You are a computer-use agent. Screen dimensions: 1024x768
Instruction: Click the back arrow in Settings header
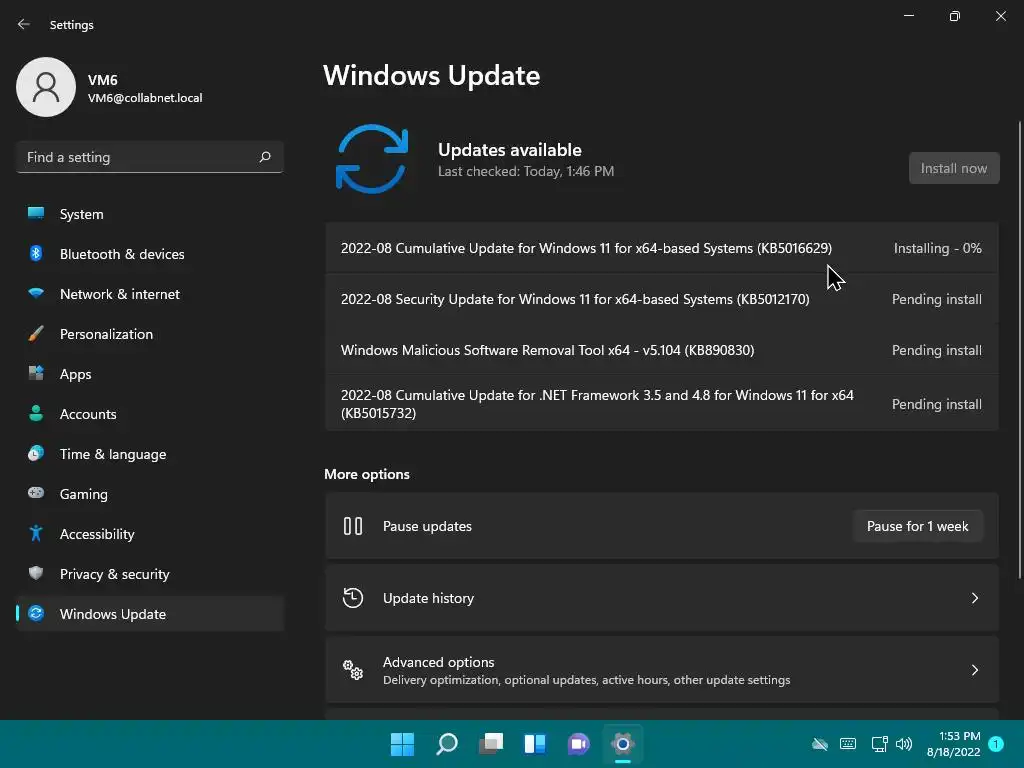tap(24, 24)
